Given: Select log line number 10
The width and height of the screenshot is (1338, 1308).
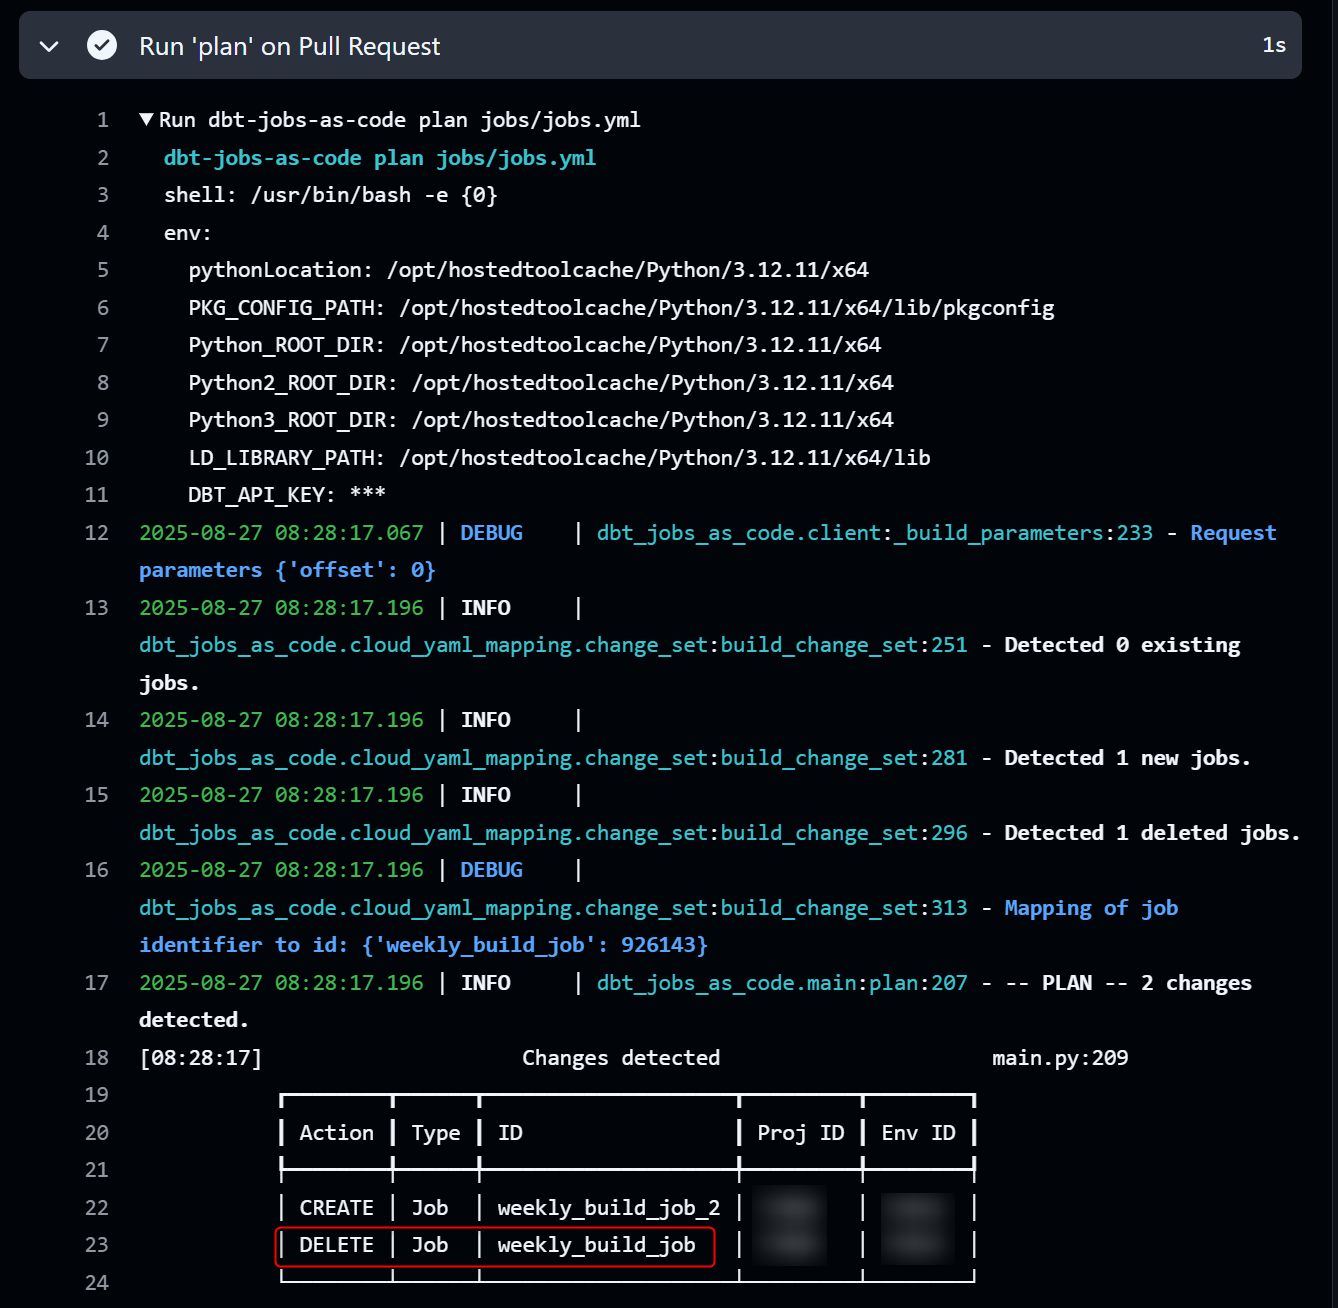Looking at the screenshot, I should [97, 458].
